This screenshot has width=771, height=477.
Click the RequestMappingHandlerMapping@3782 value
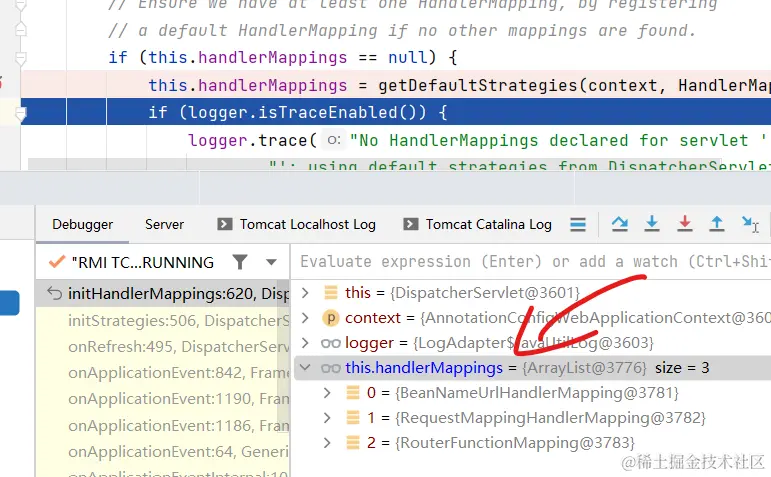point(550,418)
